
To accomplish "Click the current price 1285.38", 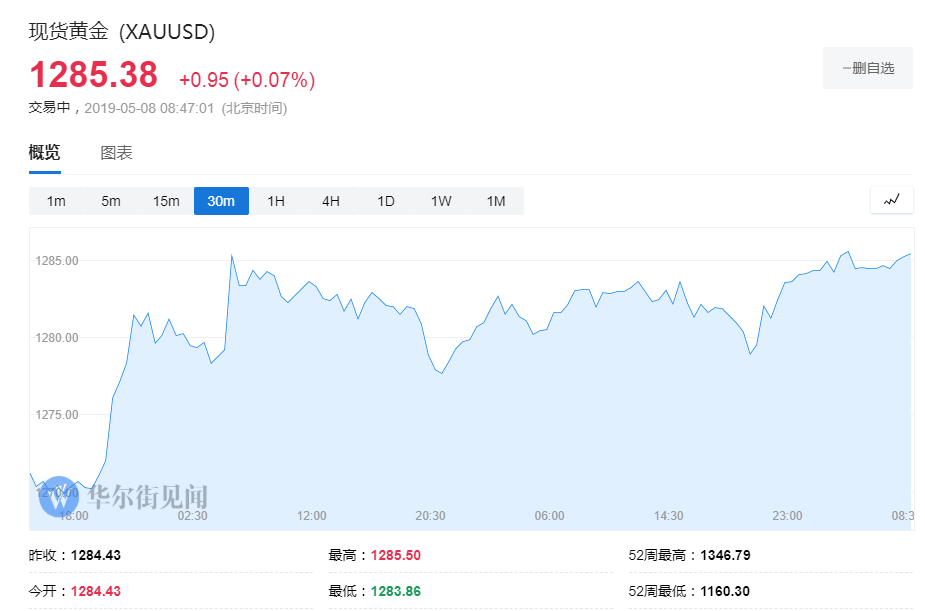I will click(x=92, y=75).
